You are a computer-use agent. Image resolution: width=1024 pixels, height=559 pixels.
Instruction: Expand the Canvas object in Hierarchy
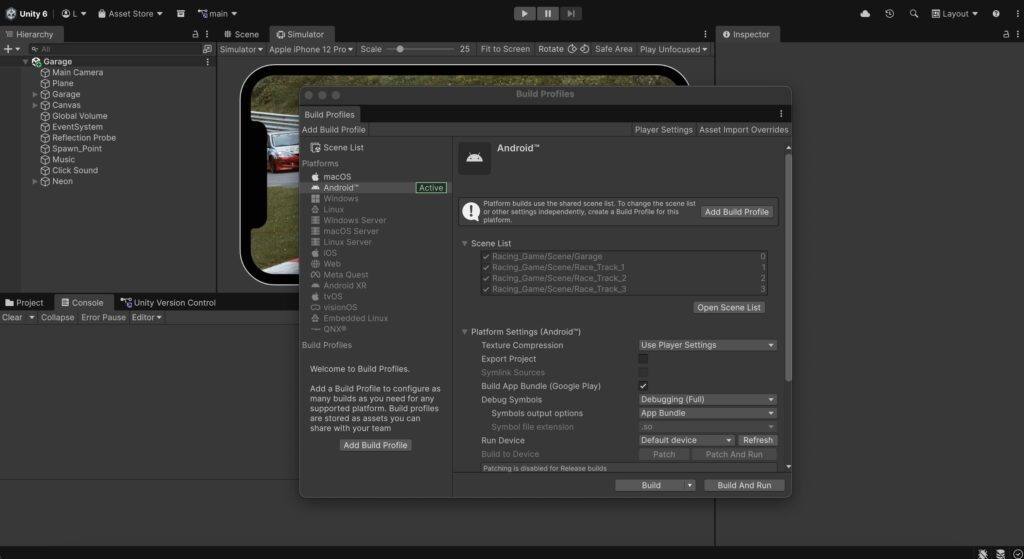click(x=35, y=105)
